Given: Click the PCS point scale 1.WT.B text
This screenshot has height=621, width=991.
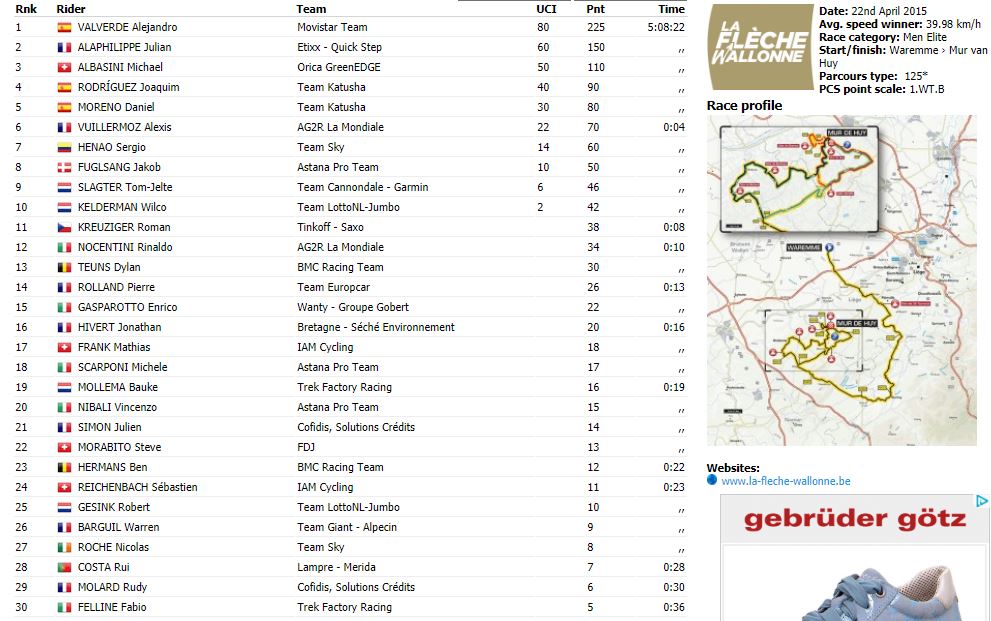Looking at the screenshot, I should 882,89.
